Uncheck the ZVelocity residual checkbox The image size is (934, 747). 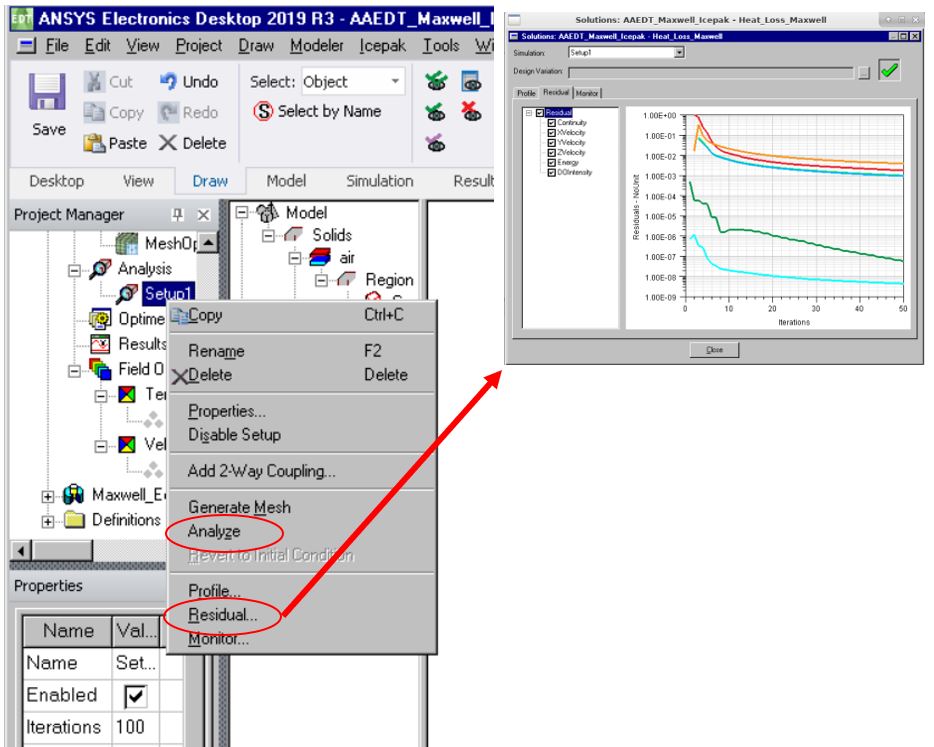click(x=552, y=152)
